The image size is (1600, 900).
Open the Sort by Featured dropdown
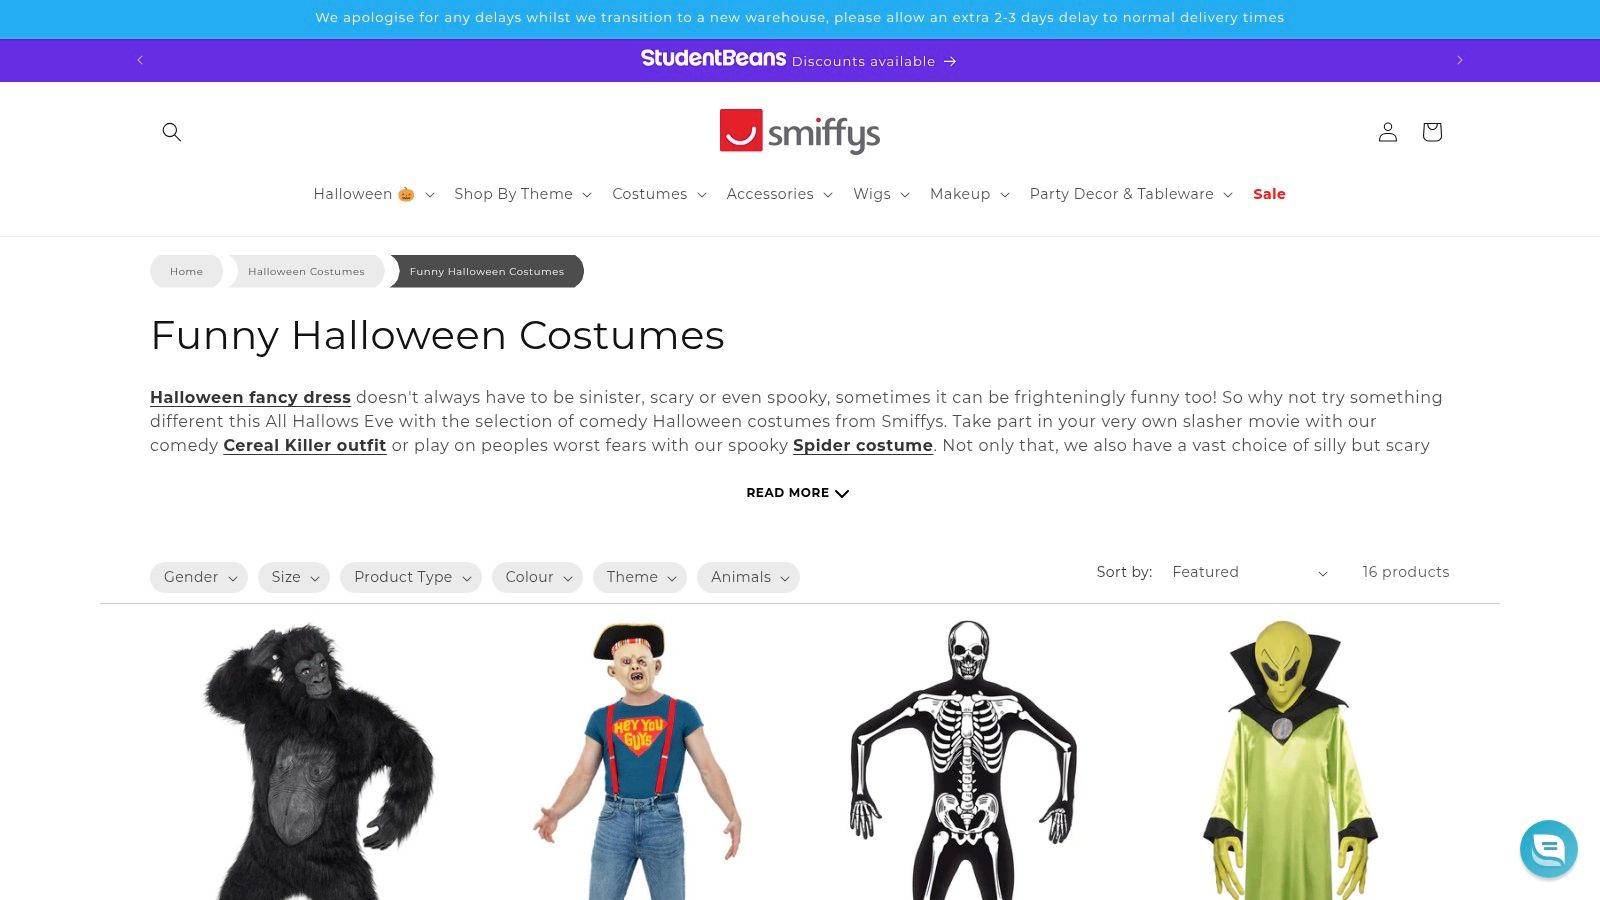pos(1250,572)
